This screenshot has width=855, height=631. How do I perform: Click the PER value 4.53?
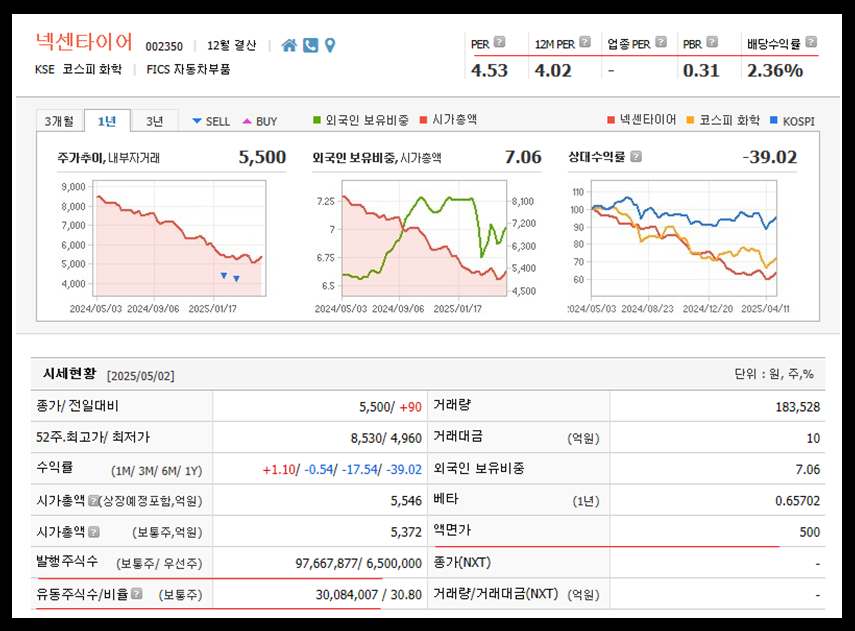click(489, 70)
